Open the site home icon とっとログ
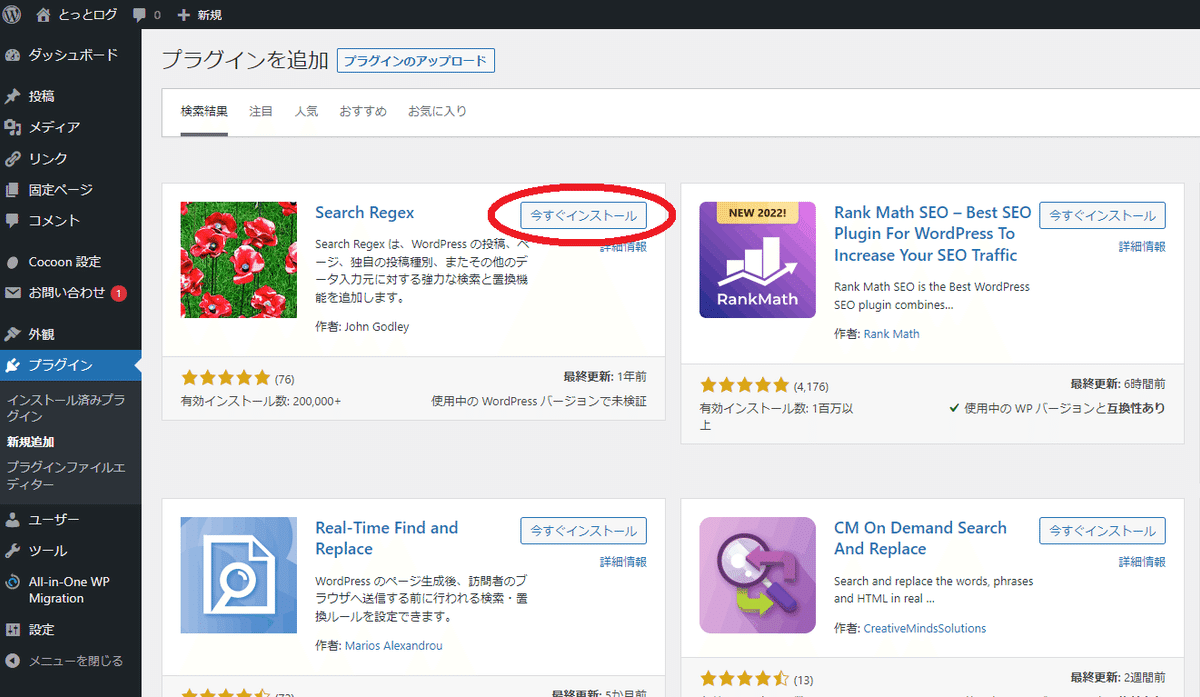Image resolution: width=1200 pixels, height=697 pixels. (42, 15)
